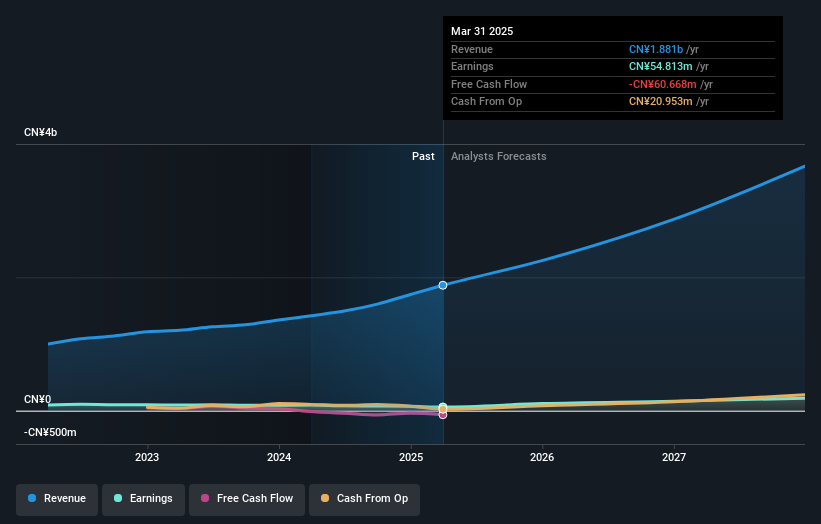Select the Free Cash Flow marker at Mar 2025
This screenshot has width=821, height=524.
[443, 415]
